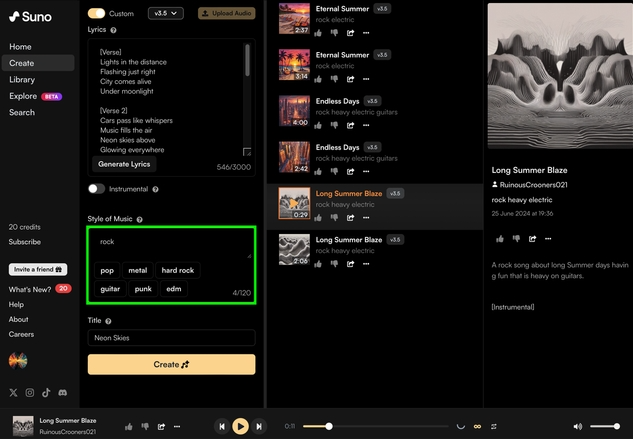633x439 pixels.
Task: Open the TikTok social link icon
Action: point(46,393)
